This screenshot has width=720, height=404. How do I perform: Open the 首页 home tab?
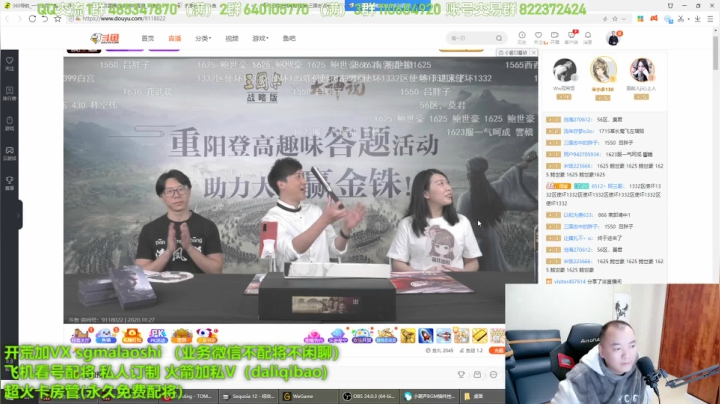point(148,39)
